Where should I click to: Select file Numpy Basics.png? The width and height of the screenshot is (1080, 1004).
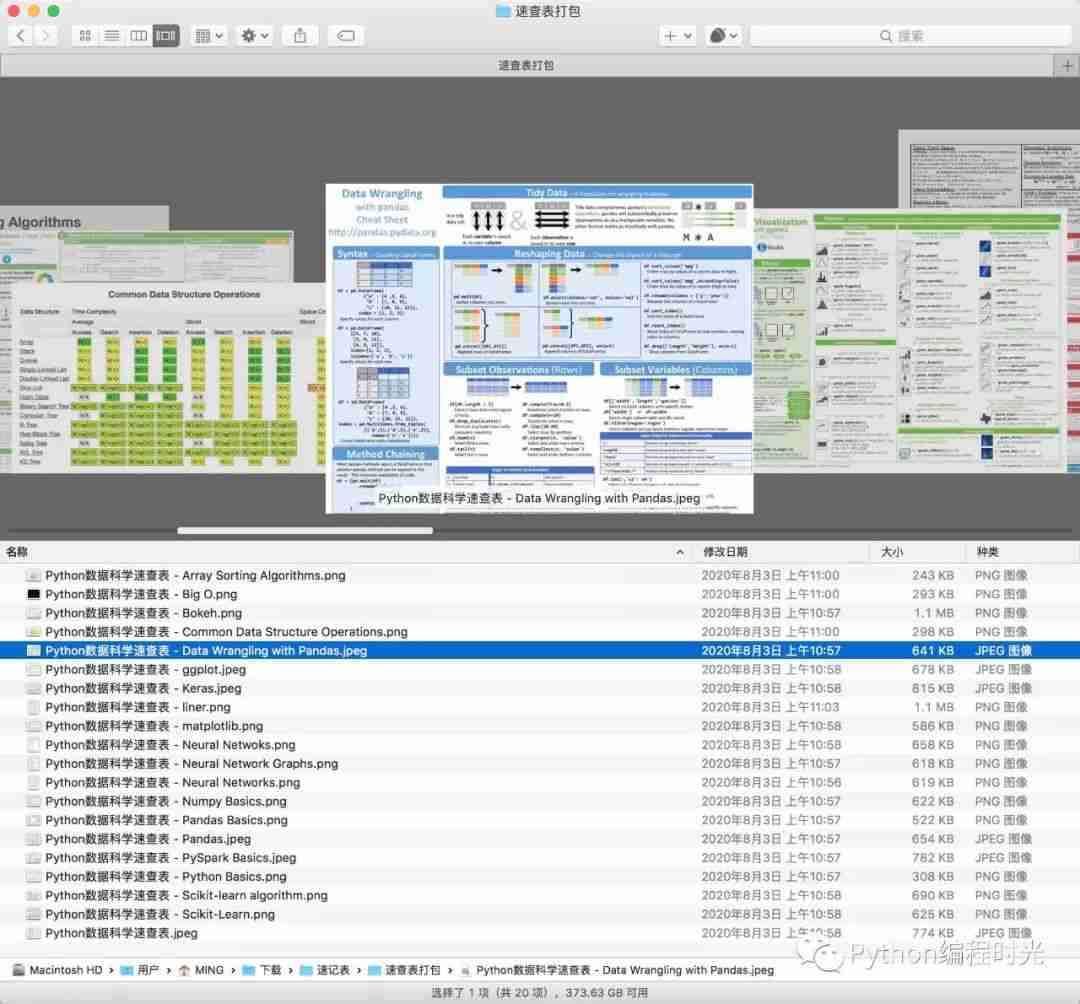[x=540, y=801]
